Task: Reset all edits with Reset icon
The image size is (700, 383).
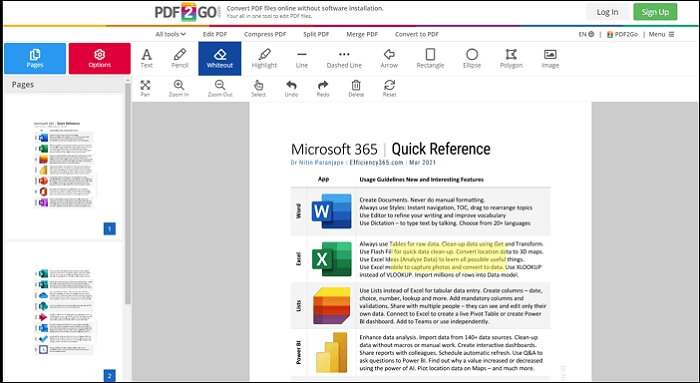Action: click(x=389, y=88)
